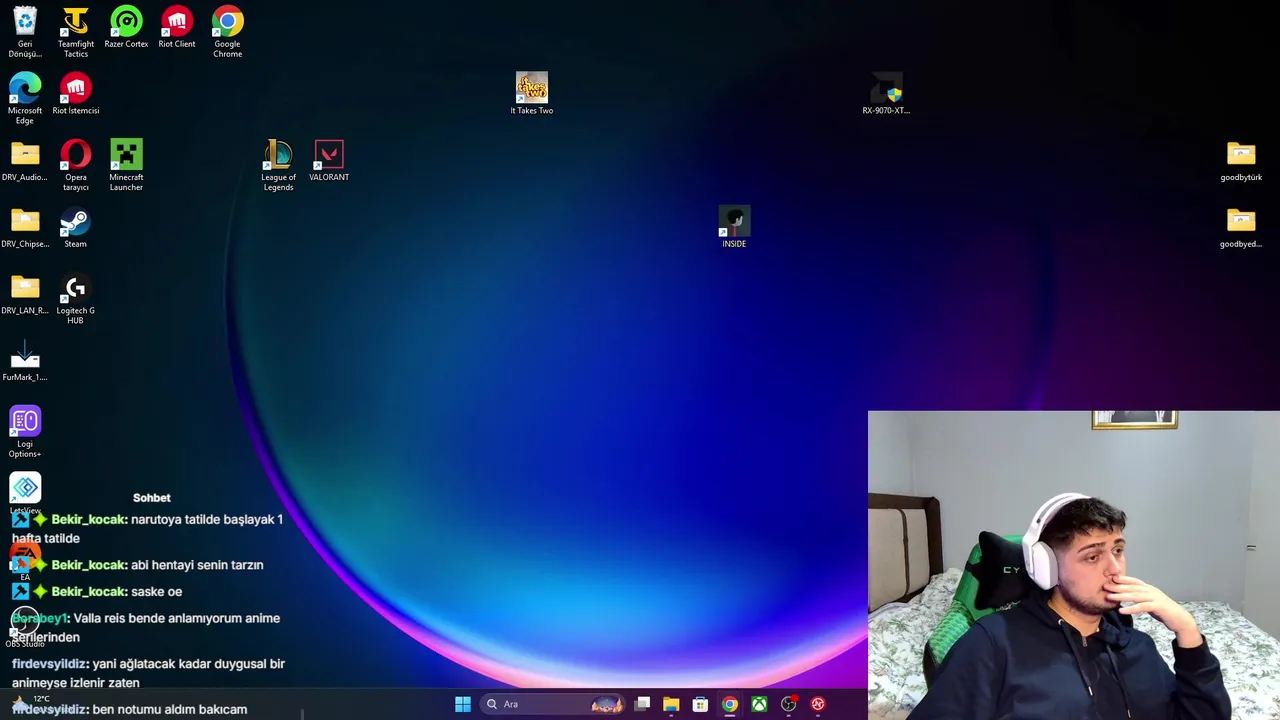The image size is (1280, 720).
Task: Select the DRV_Chipset folder
Action: 25,228
